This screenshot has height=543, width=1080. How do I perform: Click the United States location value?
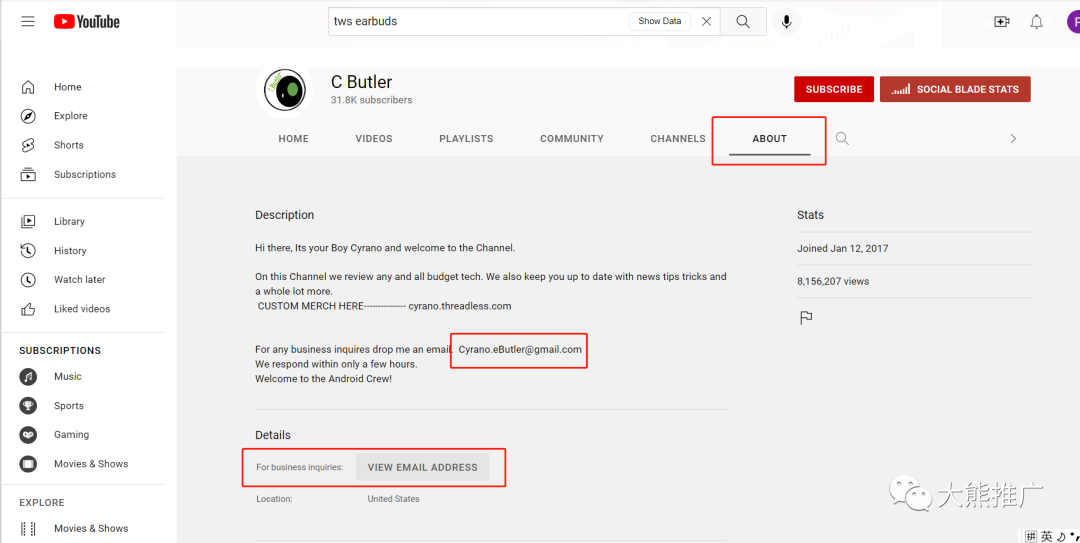pos(393,499)
